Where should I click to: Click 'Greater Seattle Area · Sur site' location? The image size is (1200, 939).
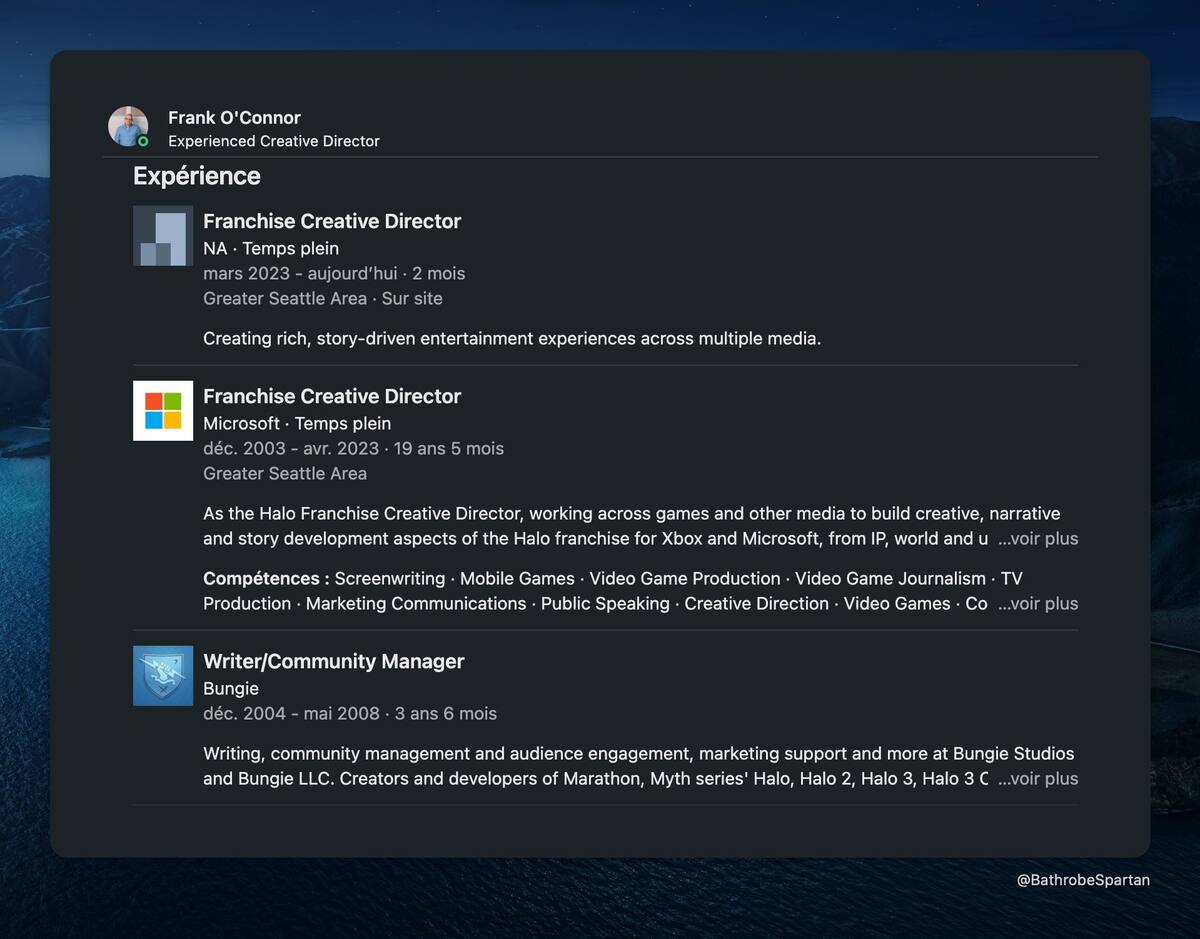323,298
